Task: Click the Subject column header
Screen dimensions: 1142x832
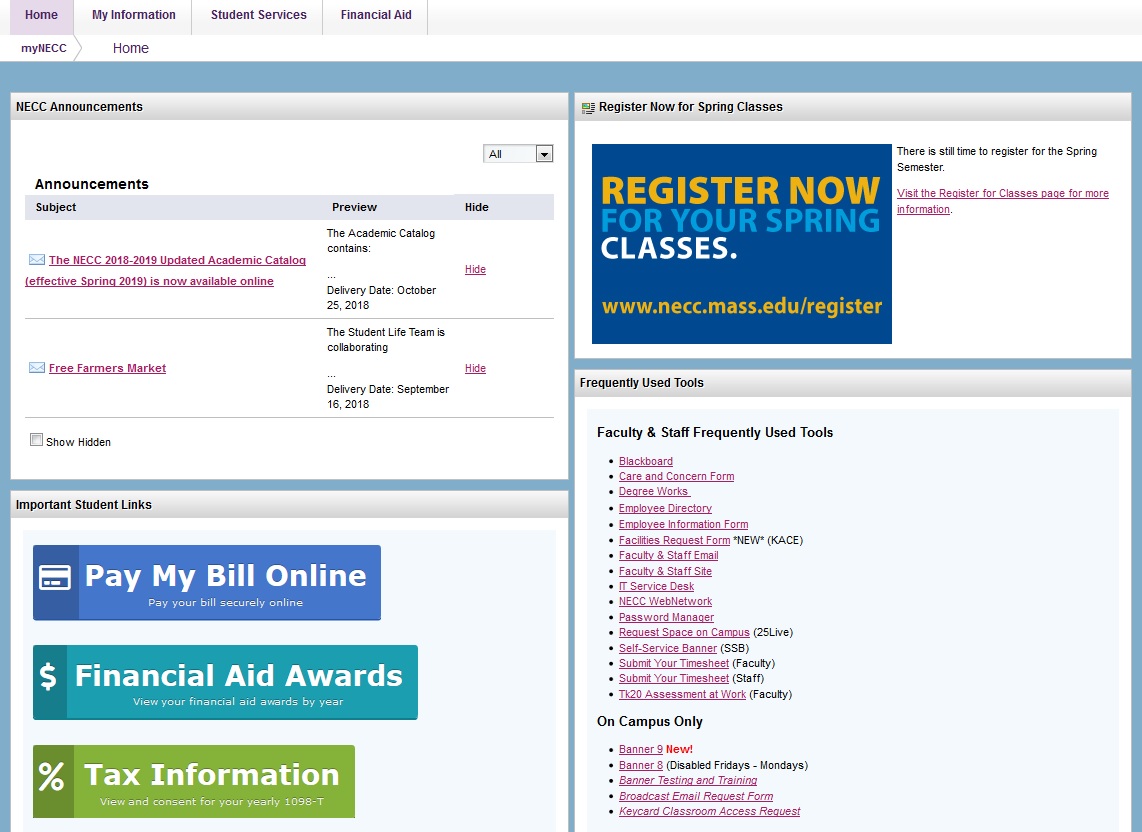Action: tap(55, 207)
